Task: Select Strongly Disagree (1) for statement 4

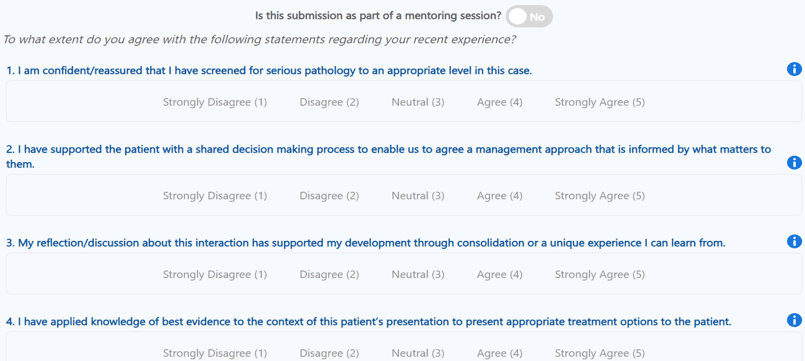Action: (215, 353)
